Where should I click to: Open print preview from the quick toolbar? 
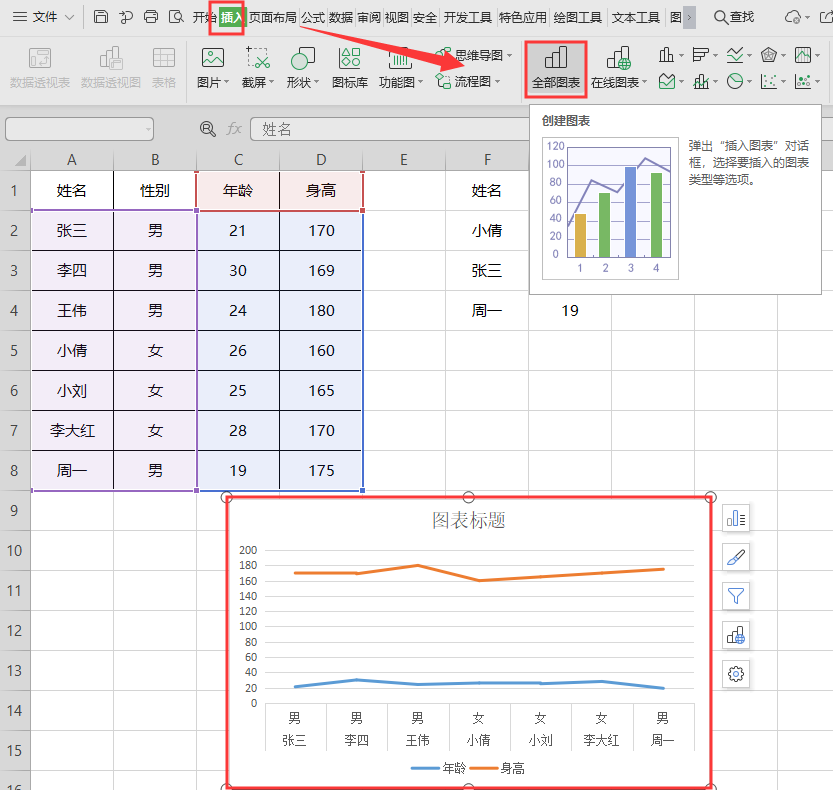pyautogui.click(x=176, y=17)
